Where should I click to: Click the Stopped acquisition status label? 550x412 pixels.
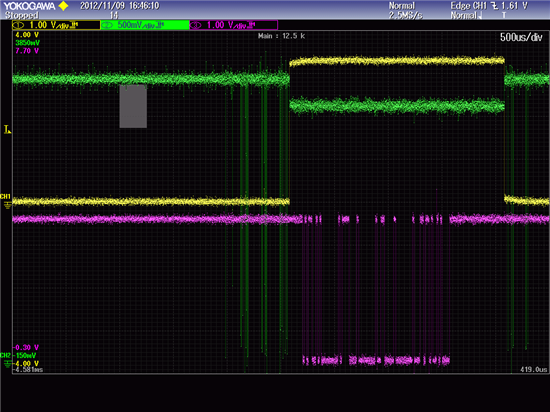[x=21, y=15]
